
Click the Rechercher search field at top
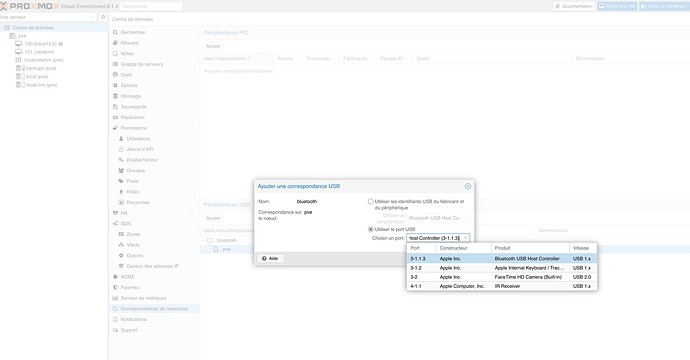point(151,6)
